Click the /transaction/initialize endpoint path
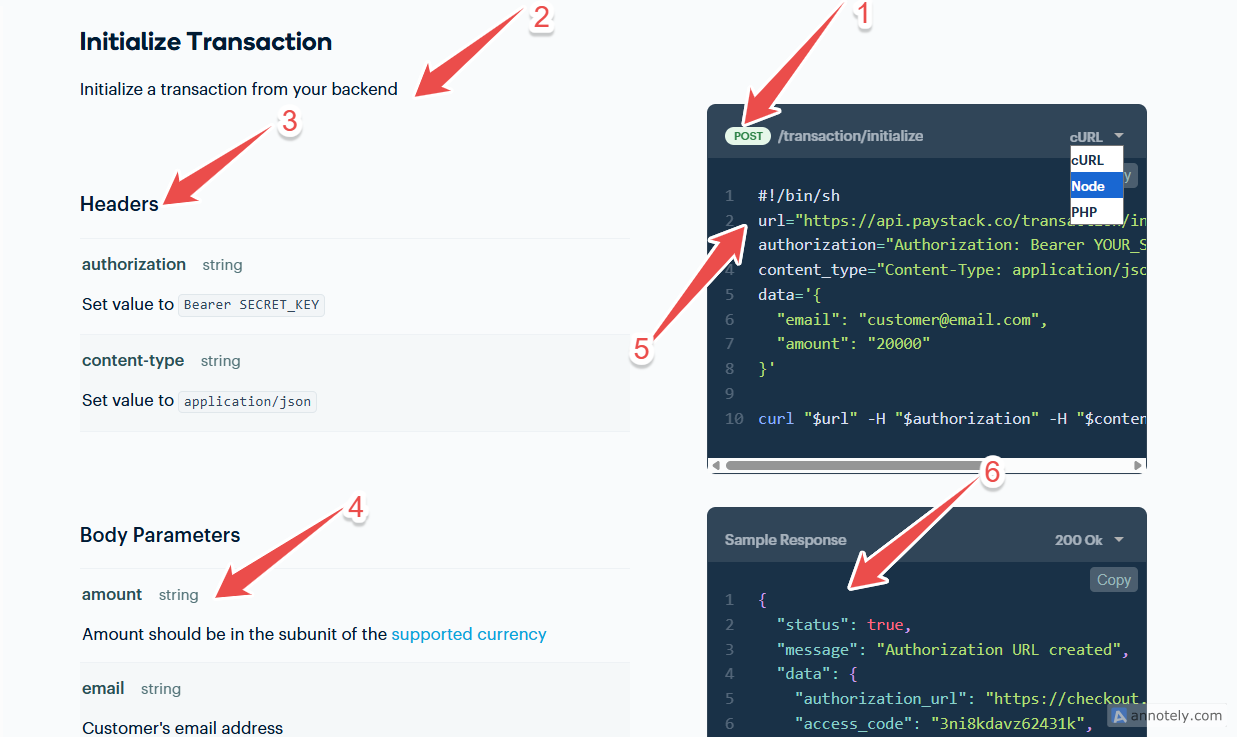Viewport: 1237px width, 737px height. click(x=851, y=136)
